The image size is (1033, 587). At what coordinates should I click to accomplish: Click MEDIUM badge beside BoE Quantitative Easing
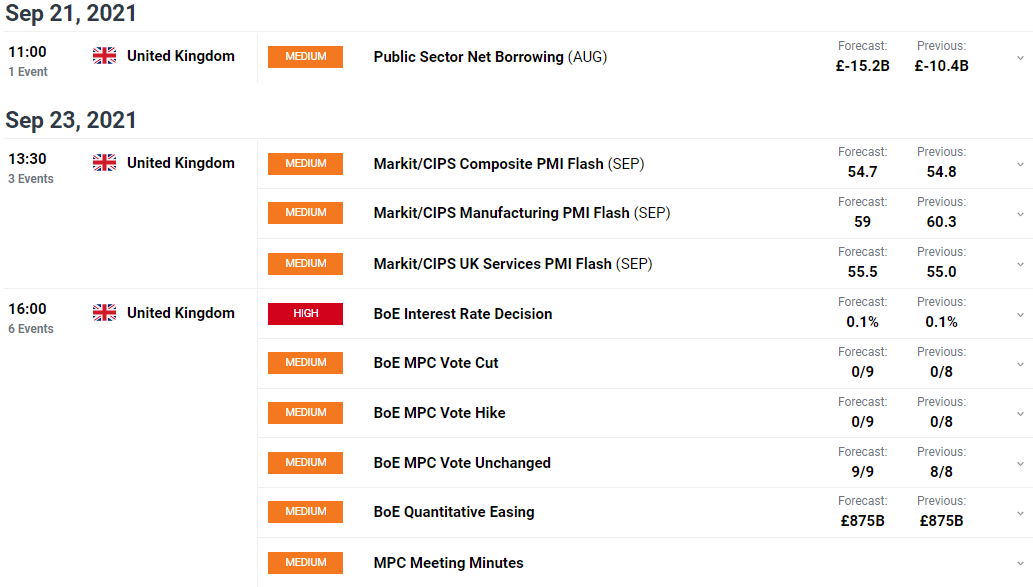tap(305, 512)
